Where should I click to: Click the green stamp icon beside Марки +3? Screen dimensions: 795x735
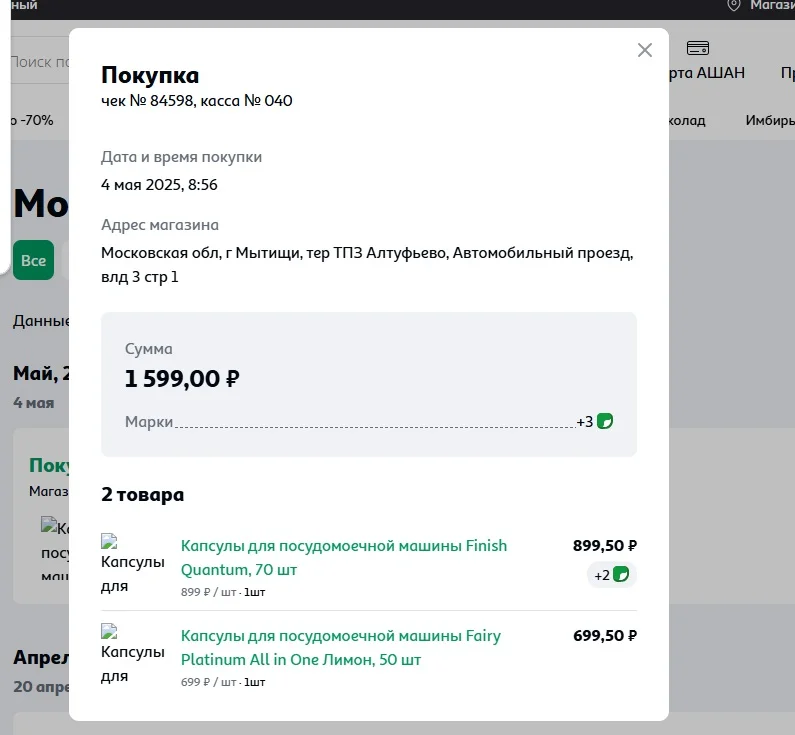605,421
